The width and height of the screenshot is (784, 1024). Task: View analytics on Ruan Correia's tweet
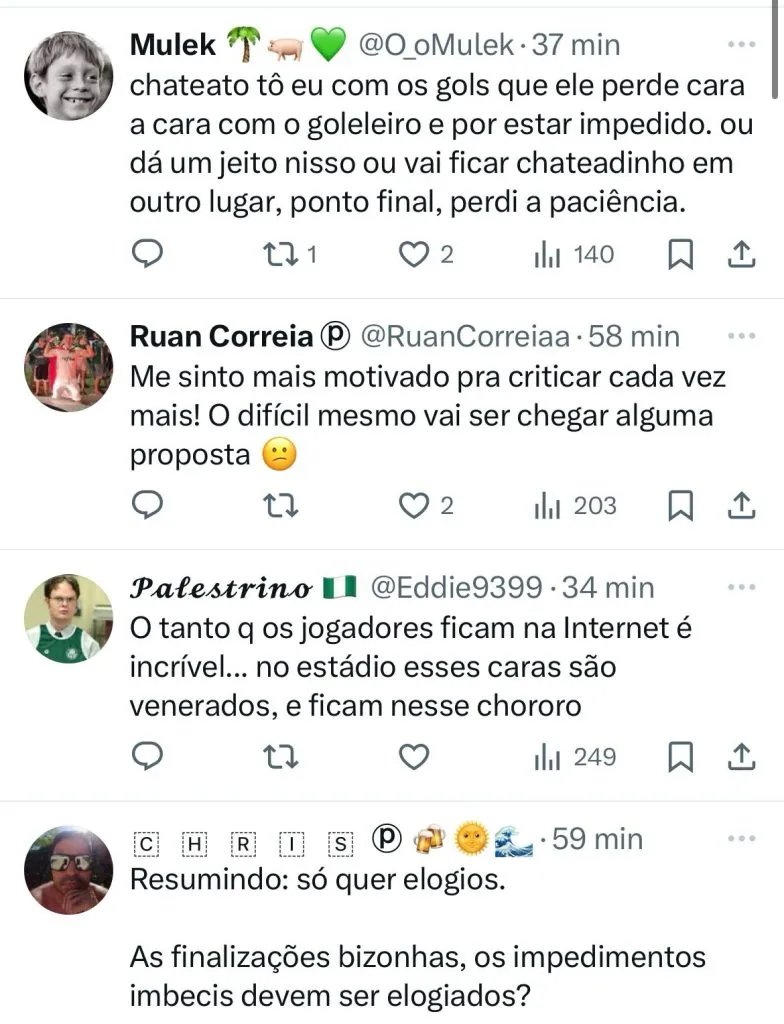tap(575, 507)
